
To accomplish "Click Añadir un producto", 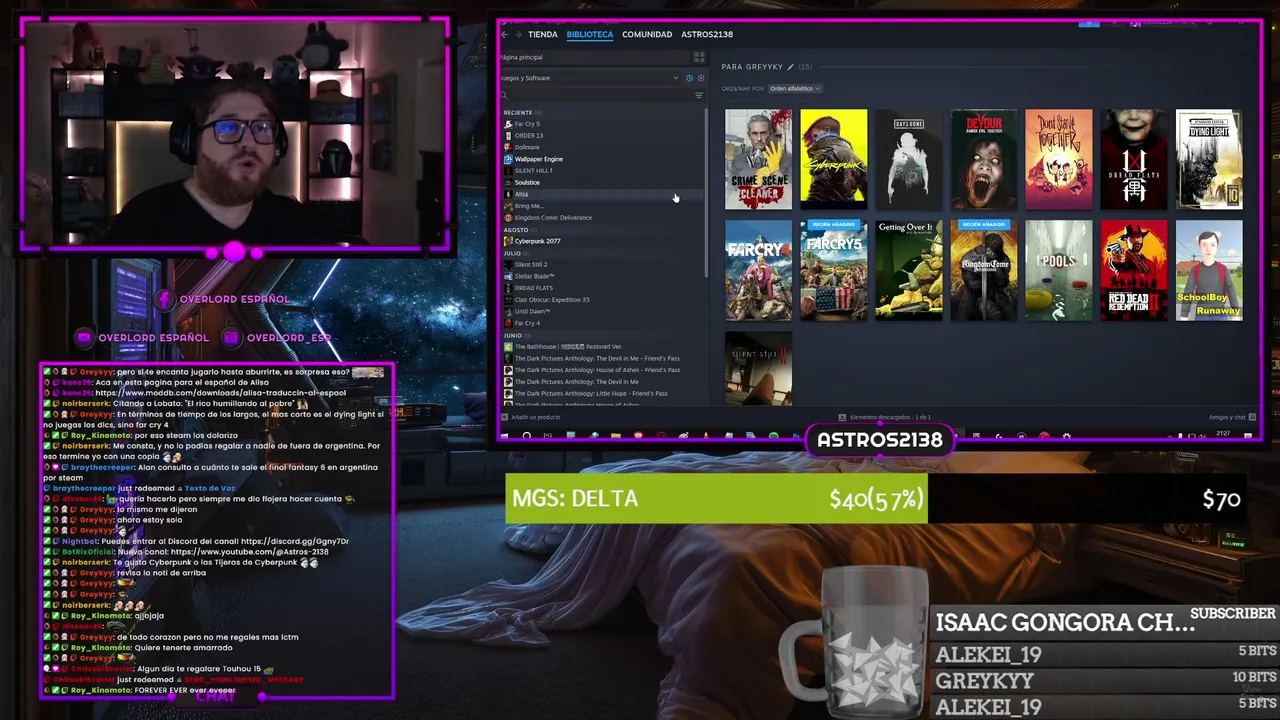I will pyautogui.click(x=531, y=417).
